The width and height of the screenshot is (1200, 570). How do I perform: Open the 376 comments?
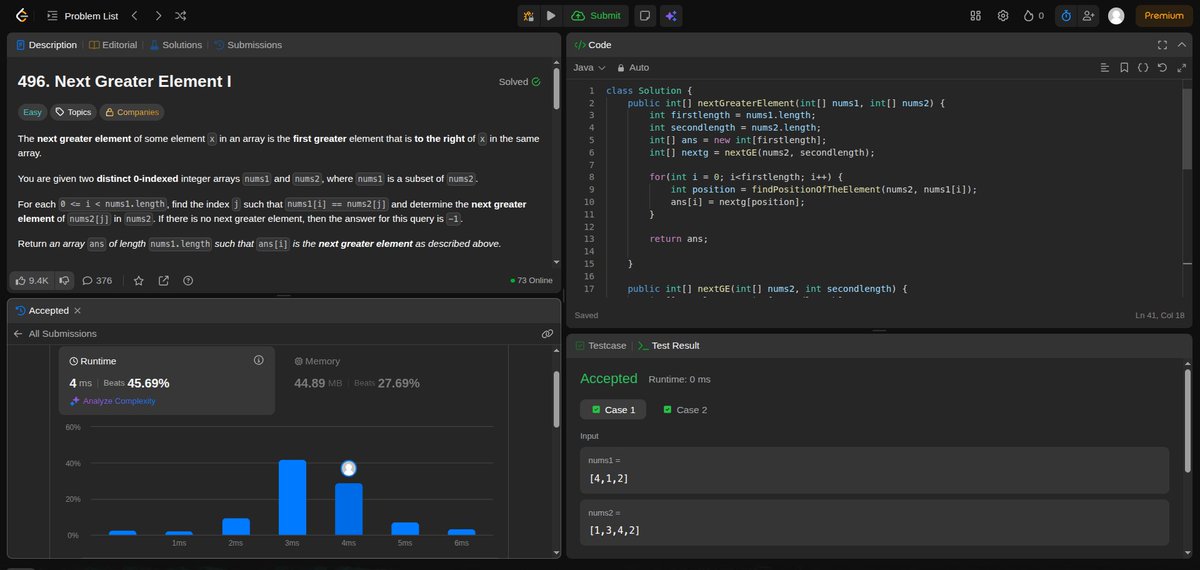[97, 281]
